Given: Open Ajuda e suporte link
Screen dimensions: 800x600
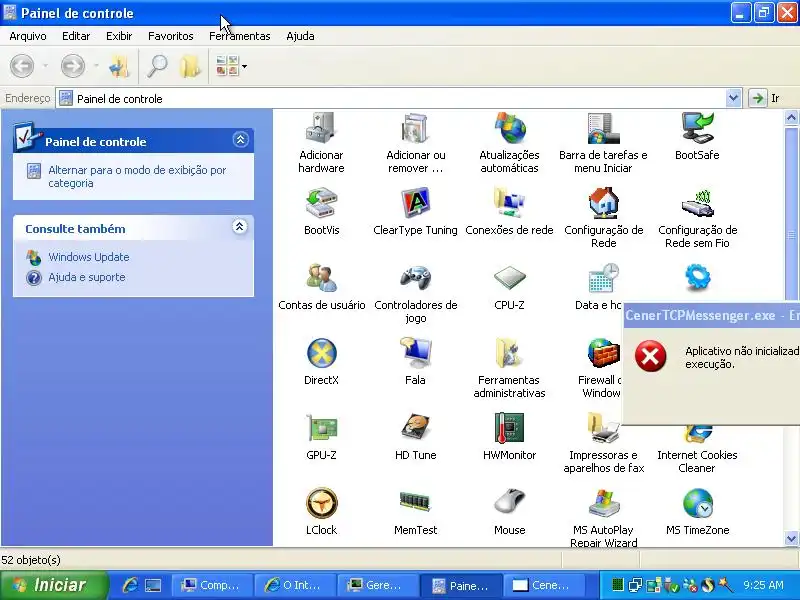Looking at the screenshot, I should 87,277.
